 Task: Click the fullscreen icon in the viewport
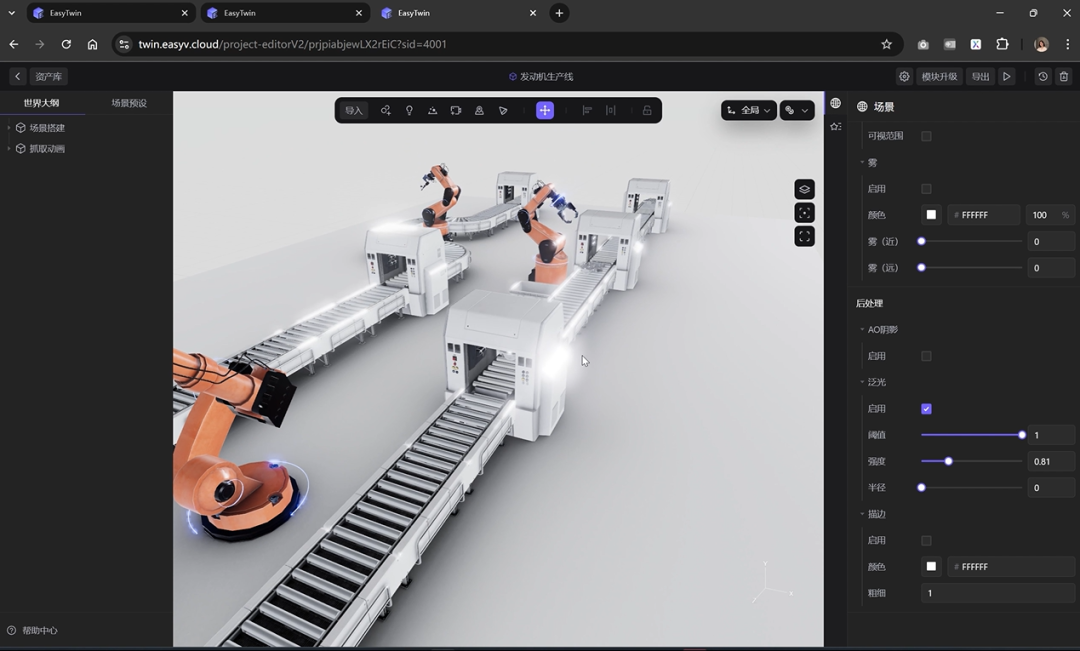click(804, 237)
